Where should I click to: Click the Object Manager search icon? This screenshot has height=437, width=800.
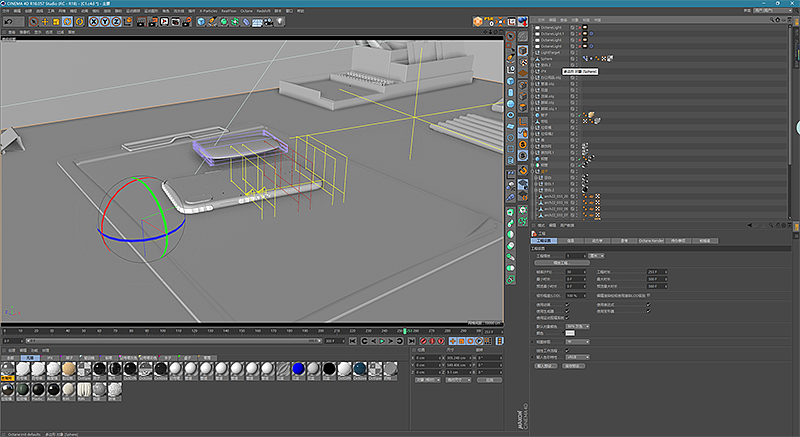[x=772, y=20]
